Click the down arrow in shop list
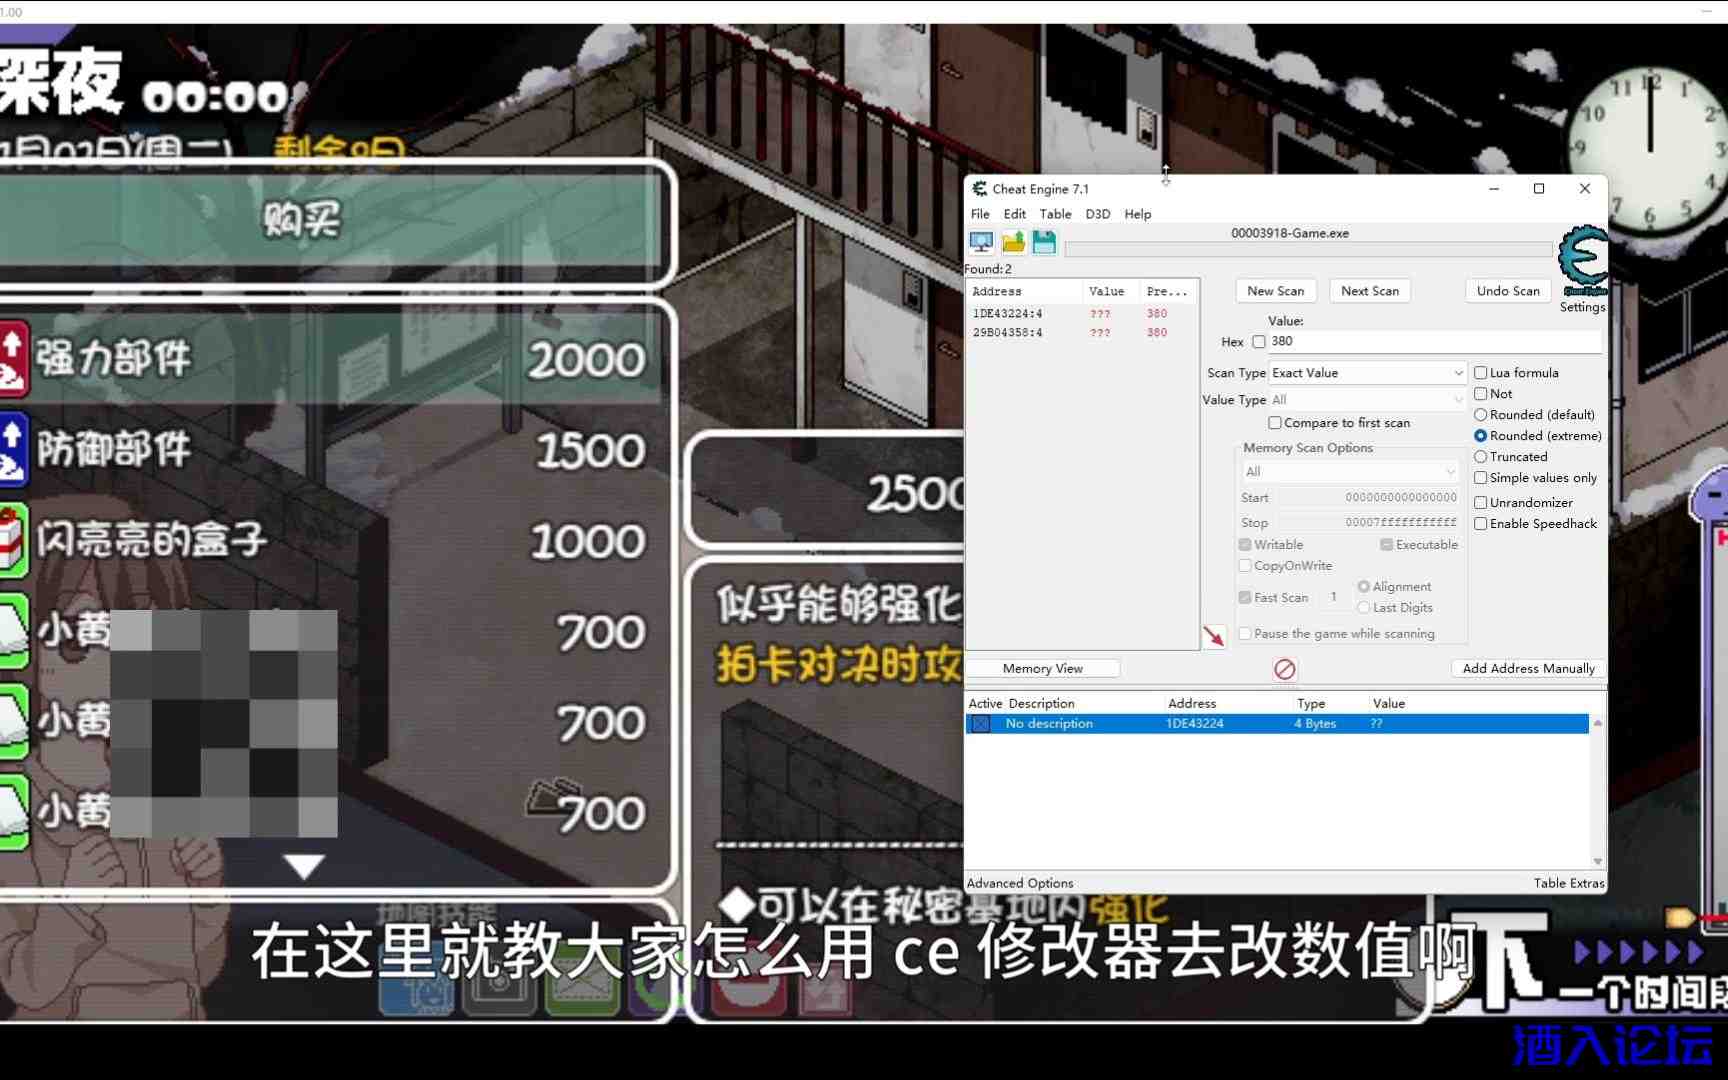 [x=304, y=866]
